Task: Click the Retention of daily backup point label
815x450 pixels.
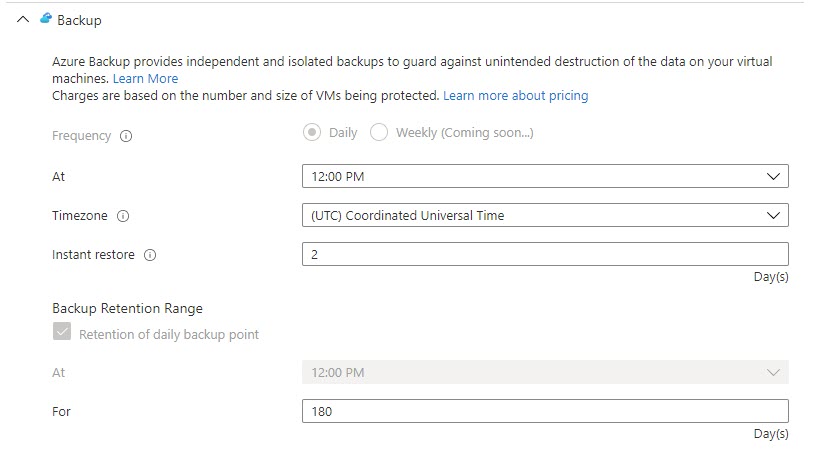Action: click(169, 335)
